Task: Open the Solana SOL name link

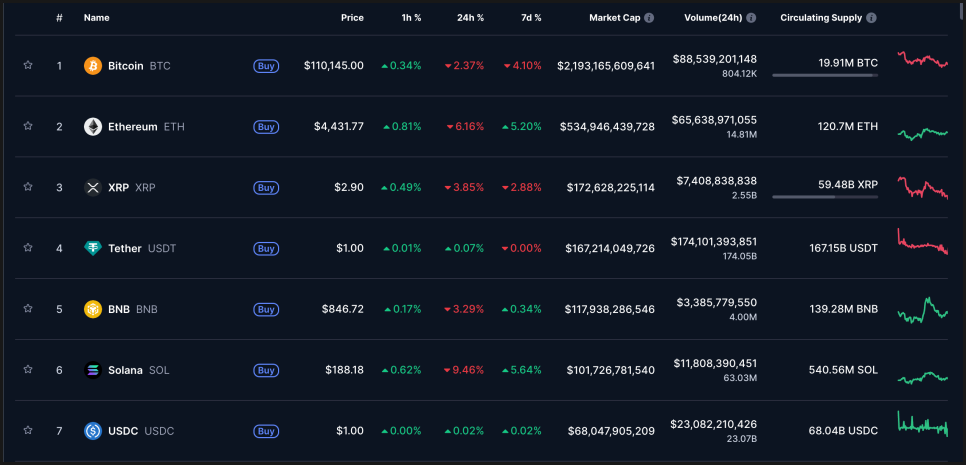Action: tap(139, 370)
